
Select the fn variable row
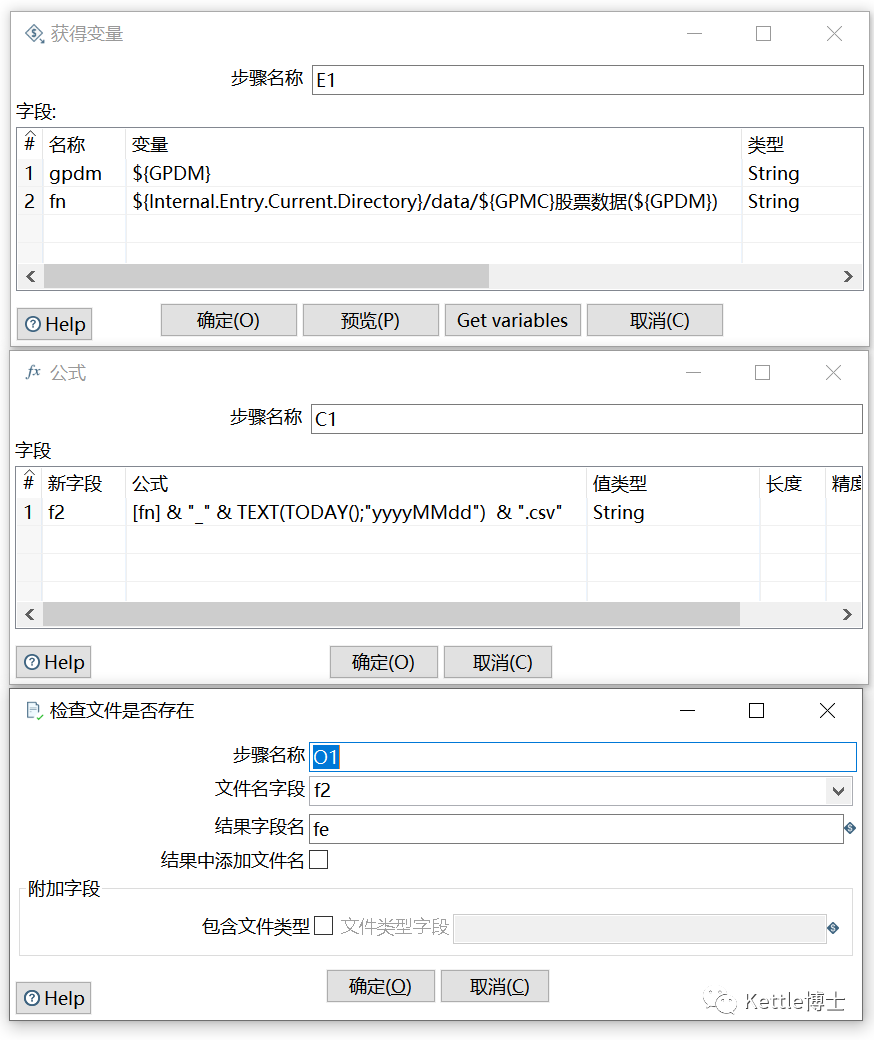440,201
